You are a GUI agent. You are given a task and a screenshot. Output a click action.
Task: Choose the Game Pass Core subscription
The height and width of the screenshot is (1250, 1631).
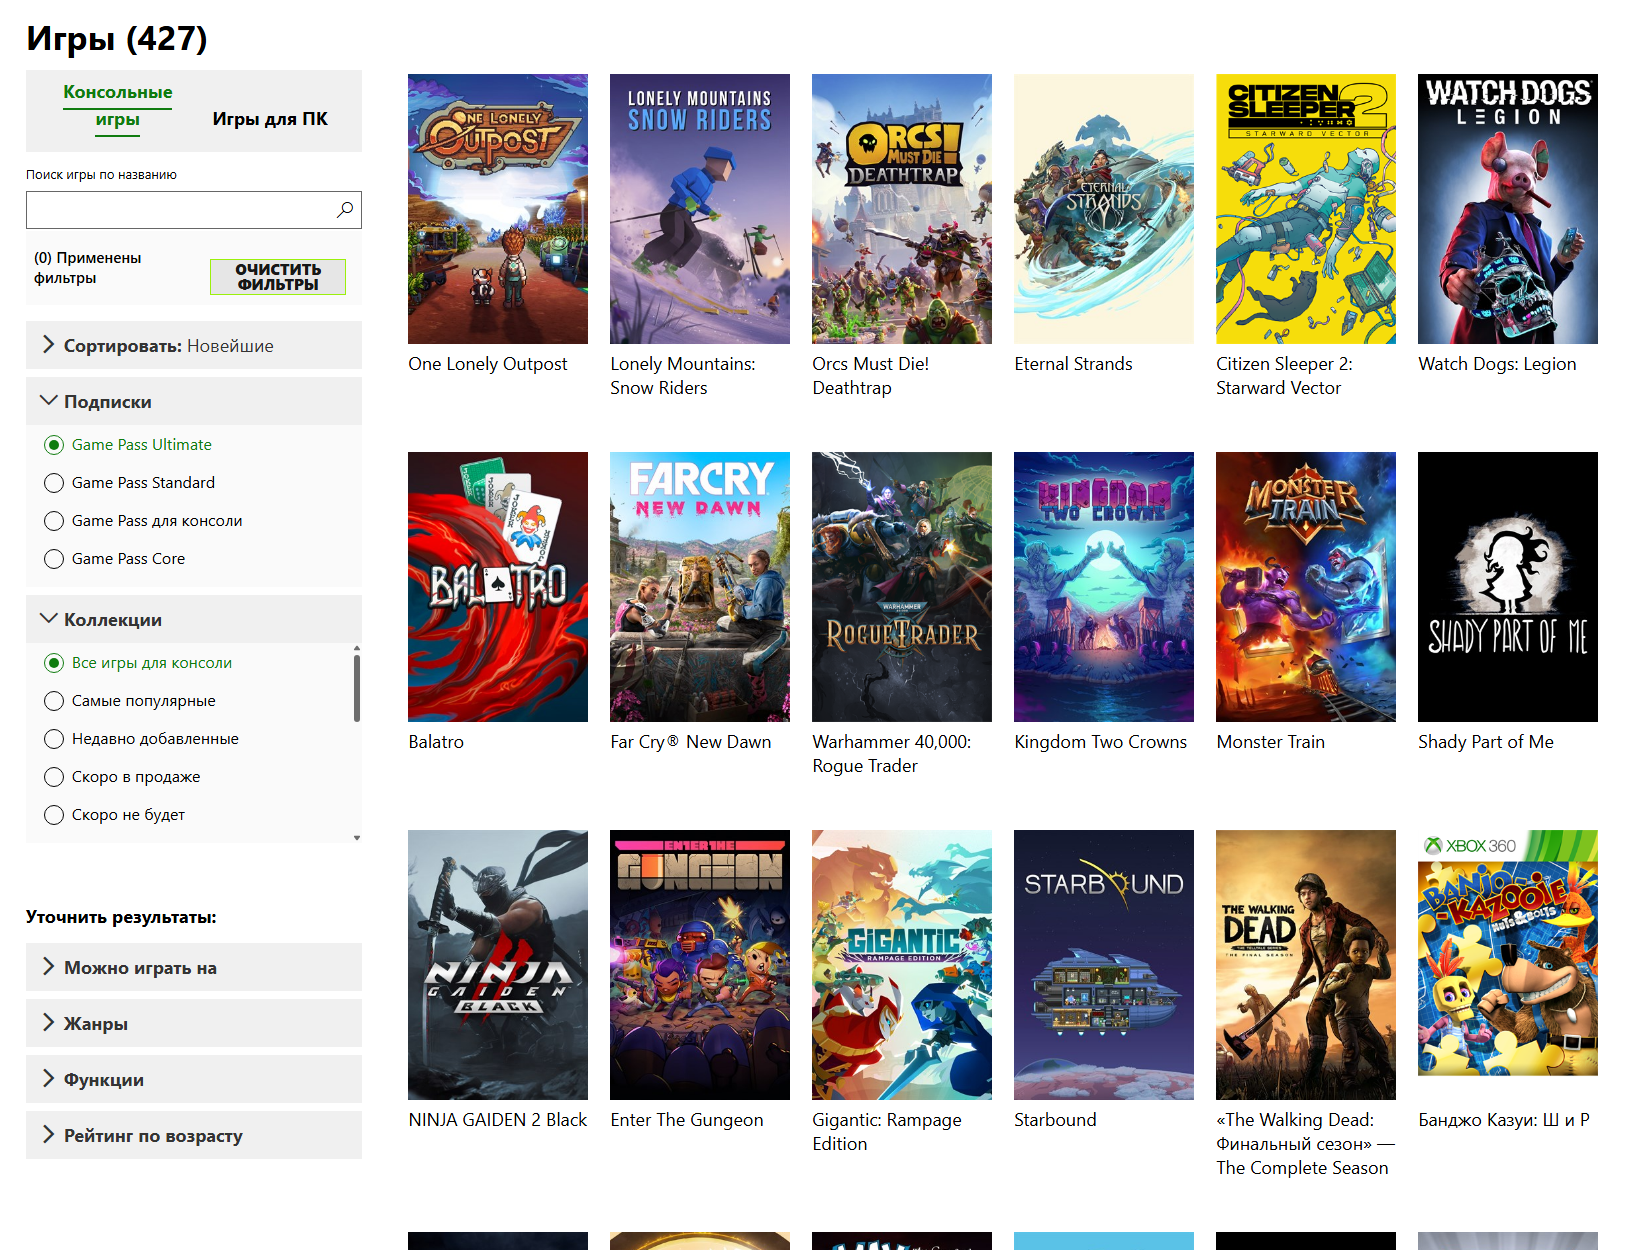click(x=54, y=559)
